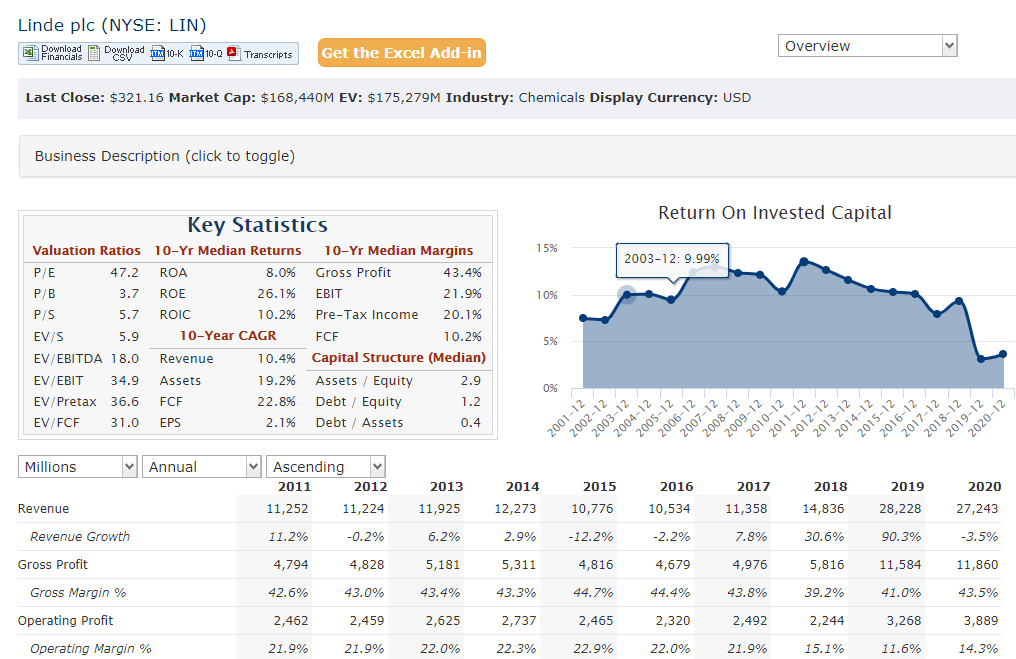Select the 10-Year CAGR heading
Viewport: 1016px width, 659px height.
coord(228,336)
